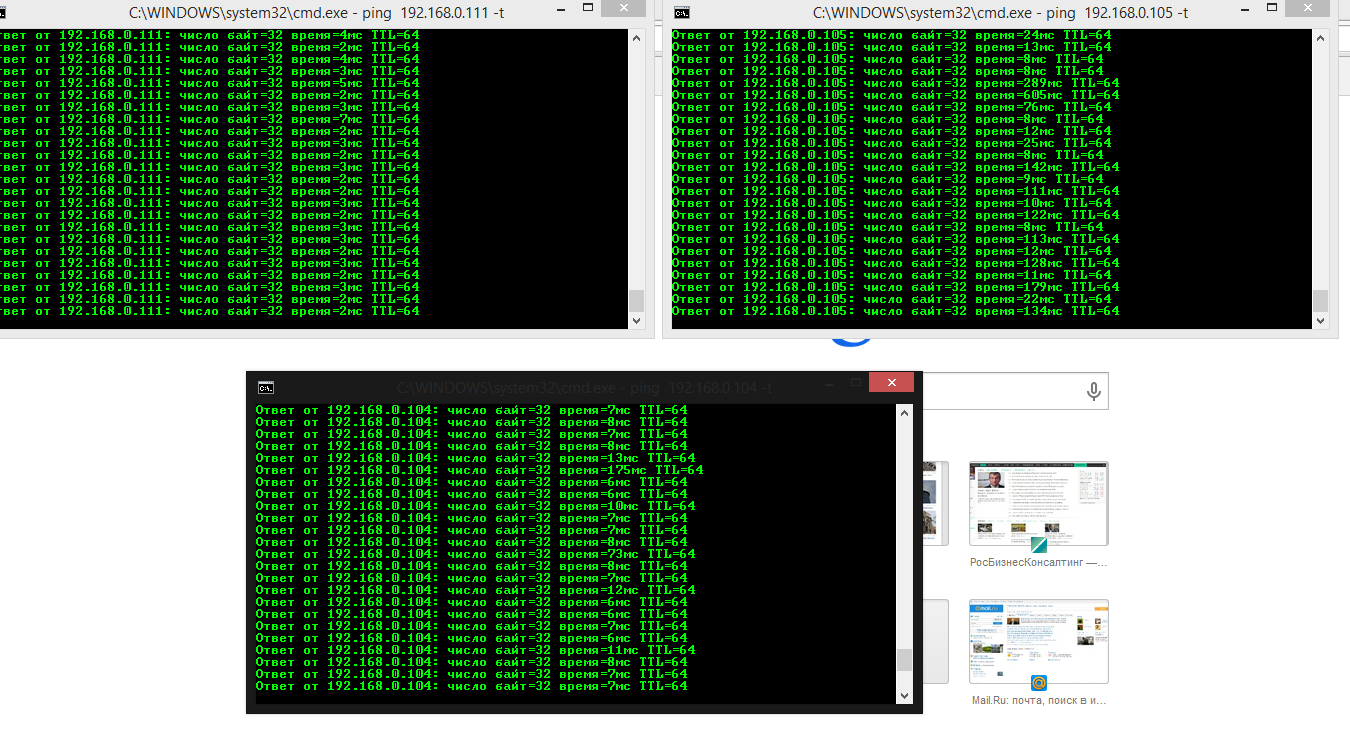This screenshot has width=1350, height=741.
Task: Click the 192.168.0.111 reply with время=5мс
Action: [x=210, y=83]
